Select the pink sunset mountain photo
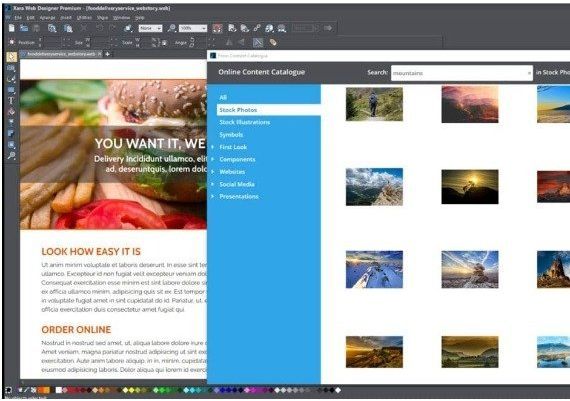The image size is (570, 401). pos(470,104)
